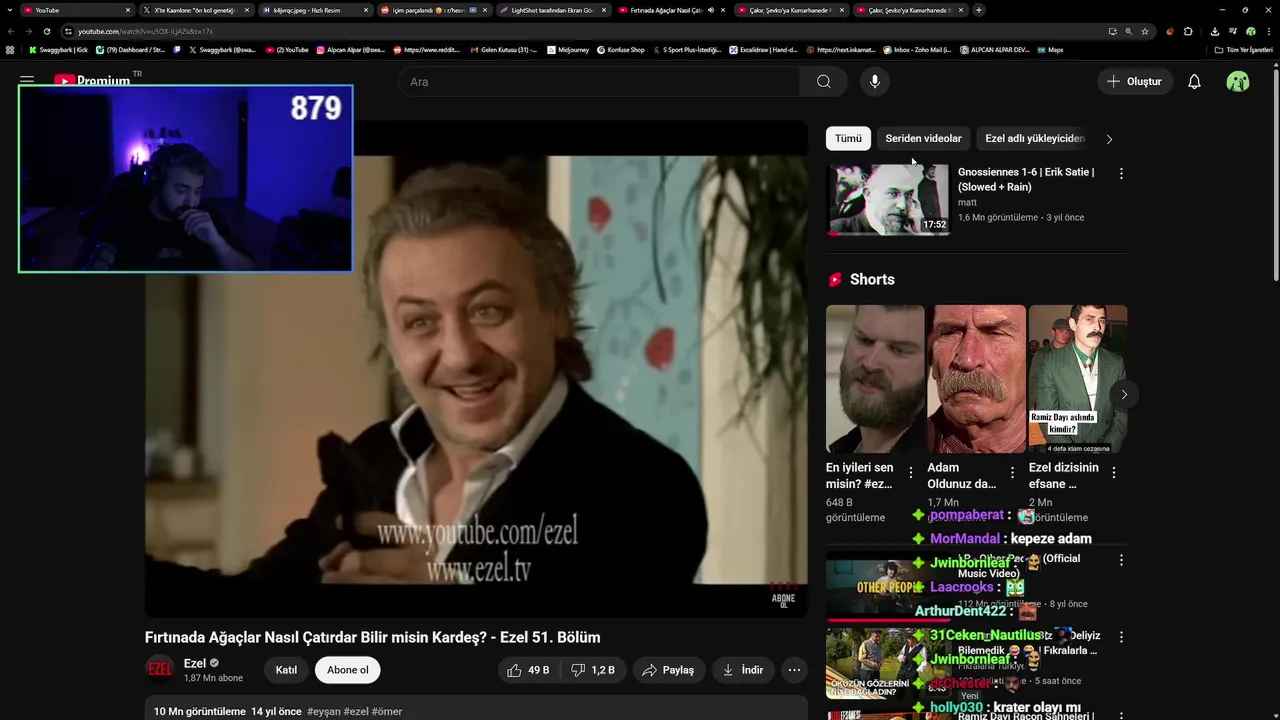Open the Tüm Yer İşaretleri bookmarks folder
Image resolution: width=1280 pixels, height=720 pixels.
point(1244,49)
